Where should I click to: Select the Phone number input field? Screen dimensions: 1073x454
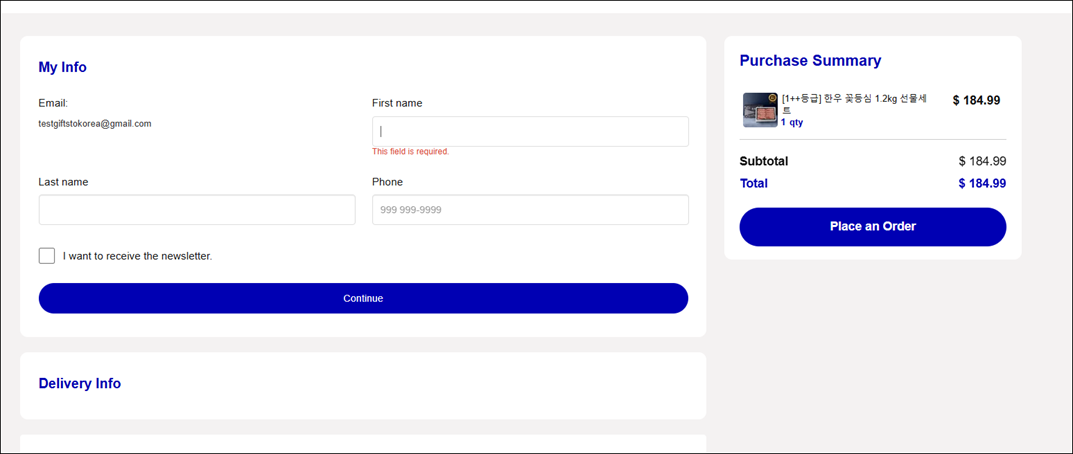[530, 210]
